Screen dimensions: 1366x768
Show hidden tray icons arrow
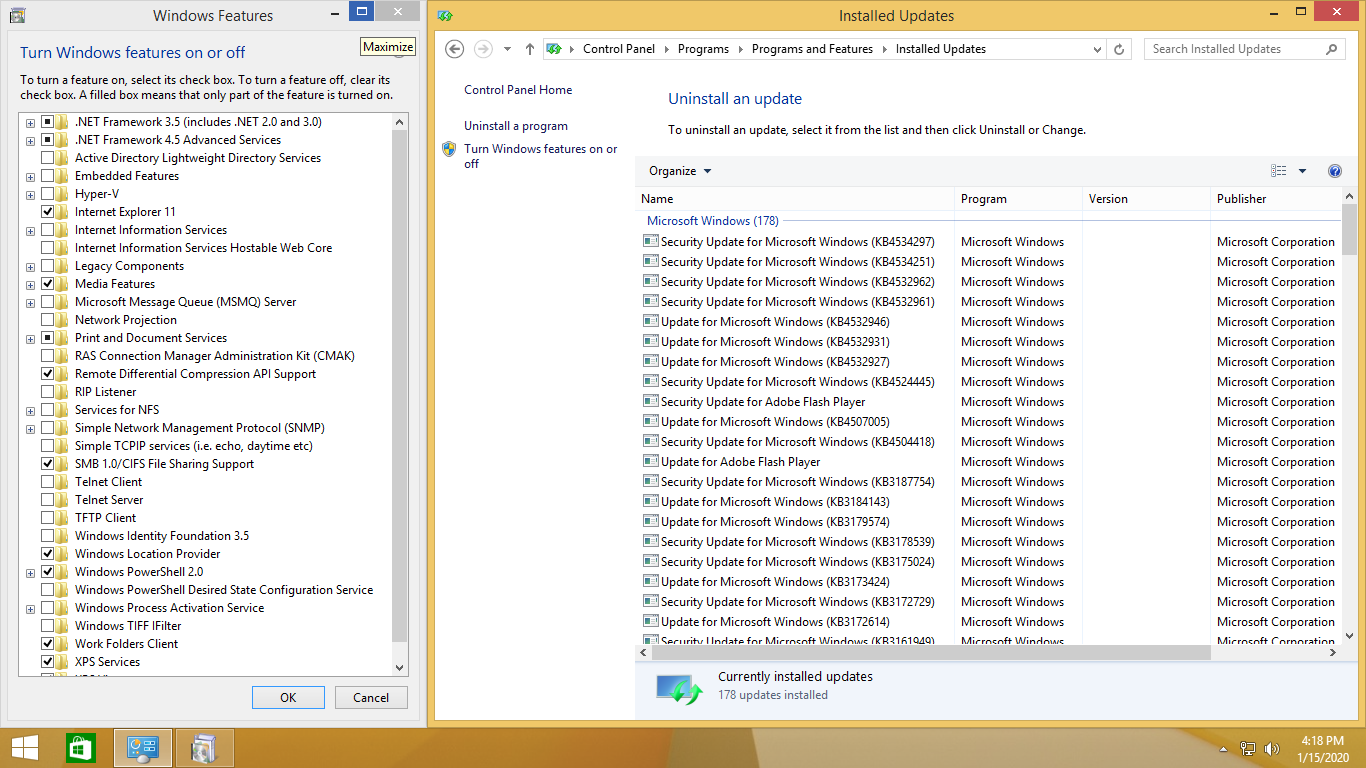(1224, 749)
